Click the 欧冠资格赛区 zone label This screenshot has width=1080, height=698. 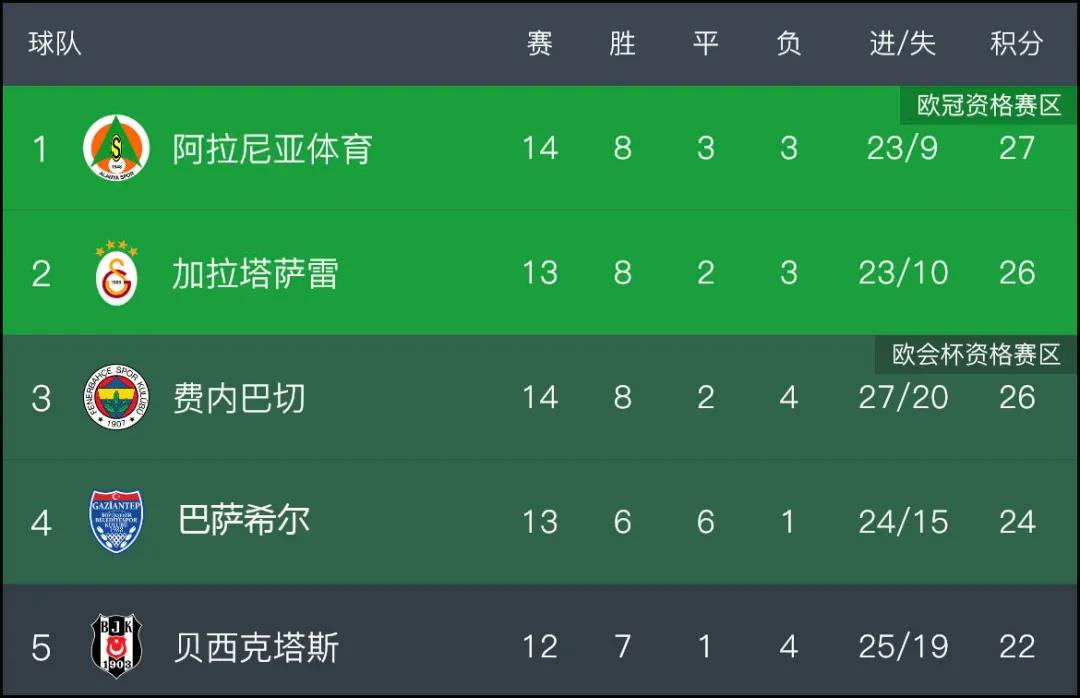988,105
